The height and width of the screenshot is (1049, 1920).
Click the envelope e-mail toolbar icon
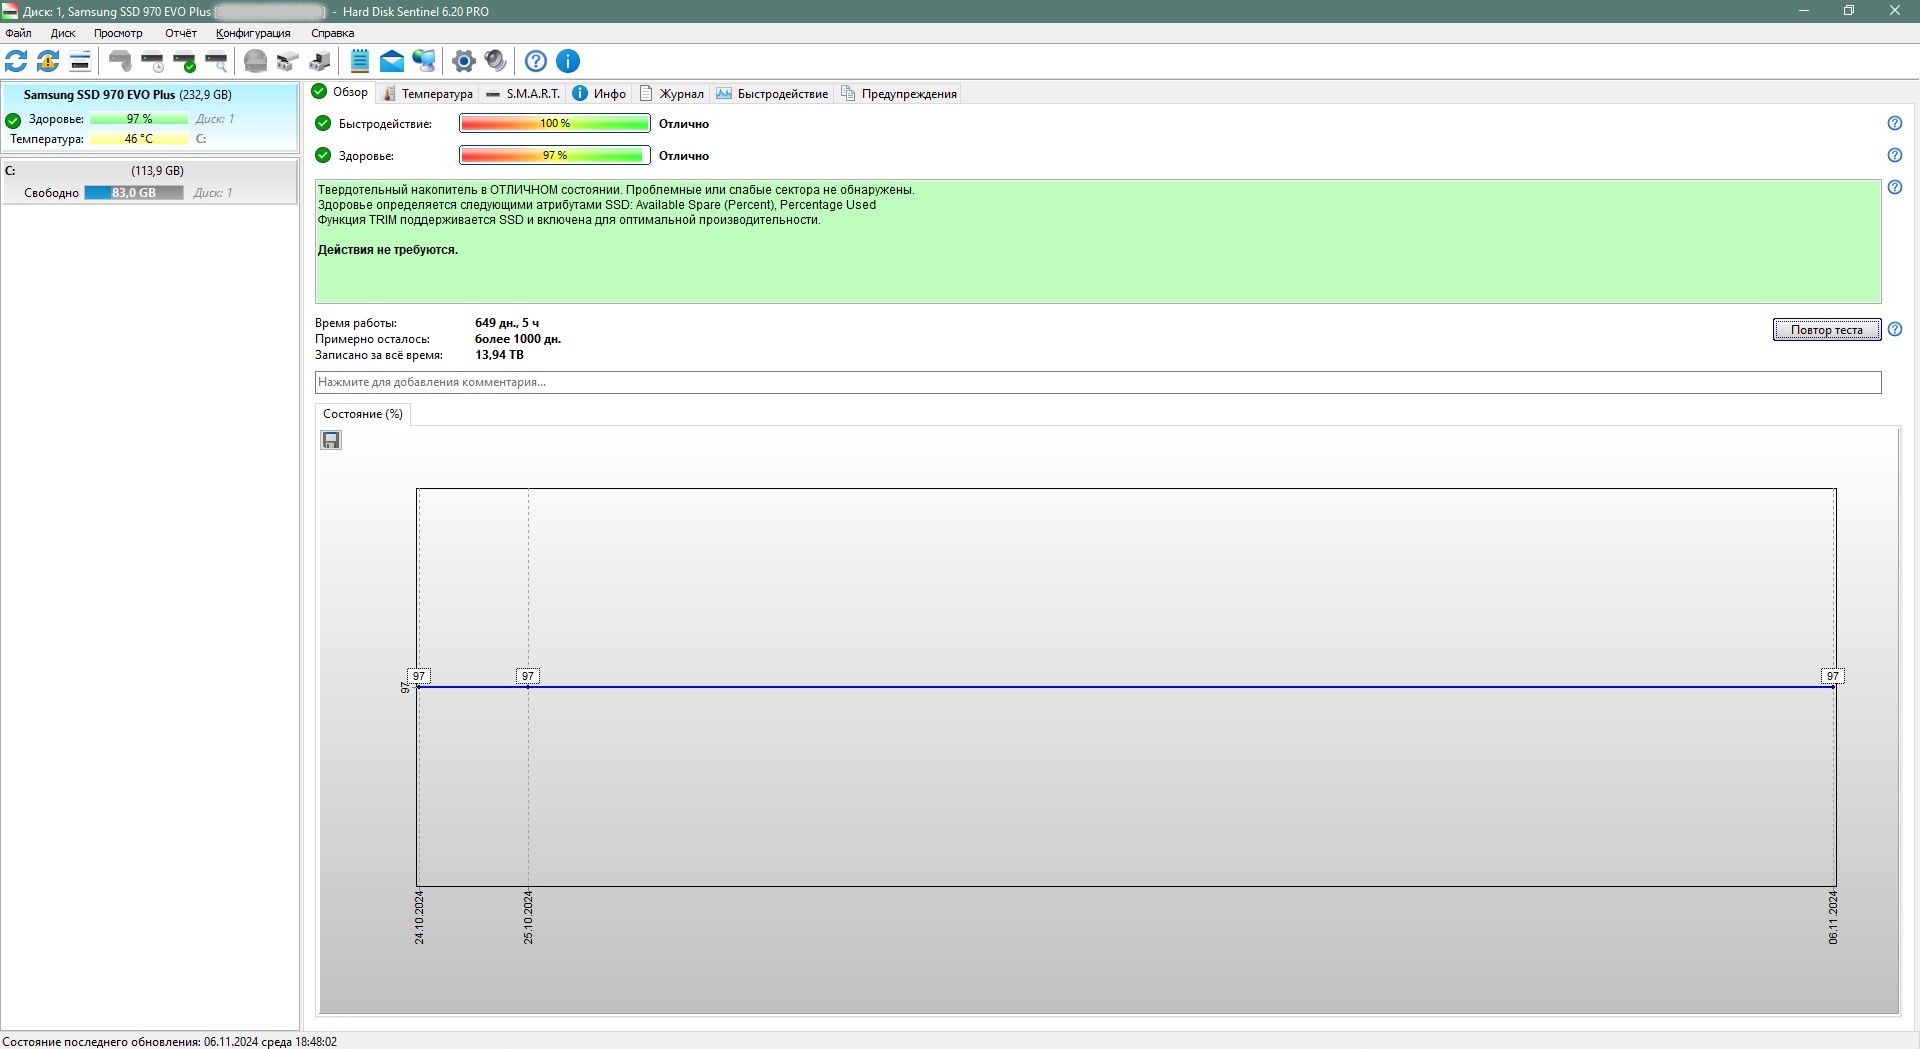tap(392, 61)
